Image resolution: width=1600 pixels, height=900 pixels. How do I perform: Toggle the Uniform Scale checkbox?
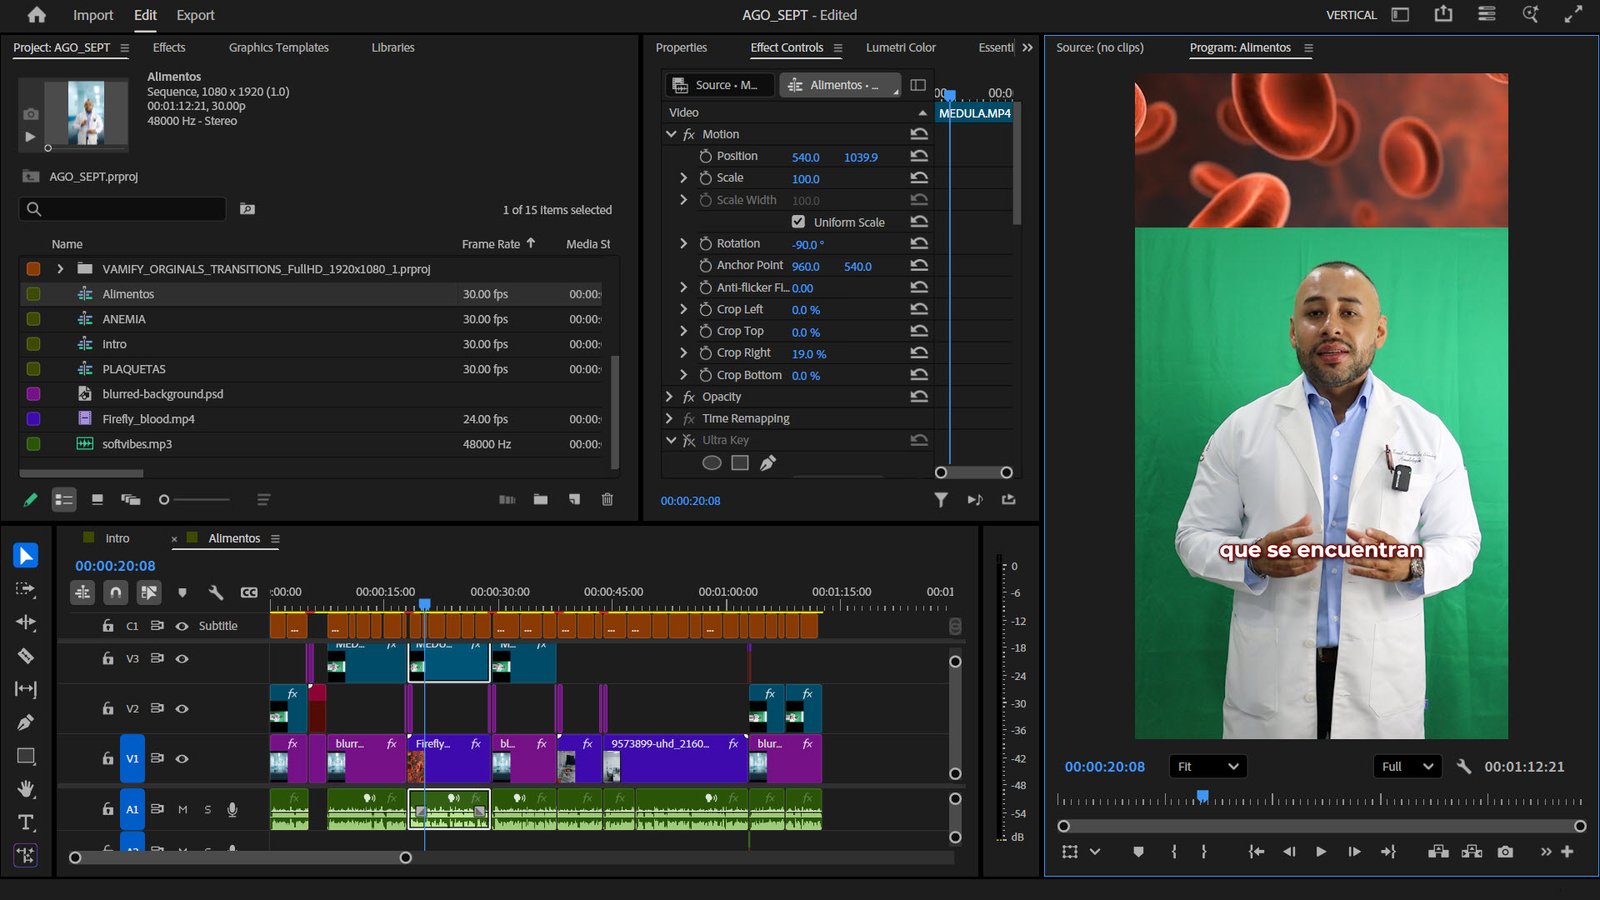[x=798, y=222]
